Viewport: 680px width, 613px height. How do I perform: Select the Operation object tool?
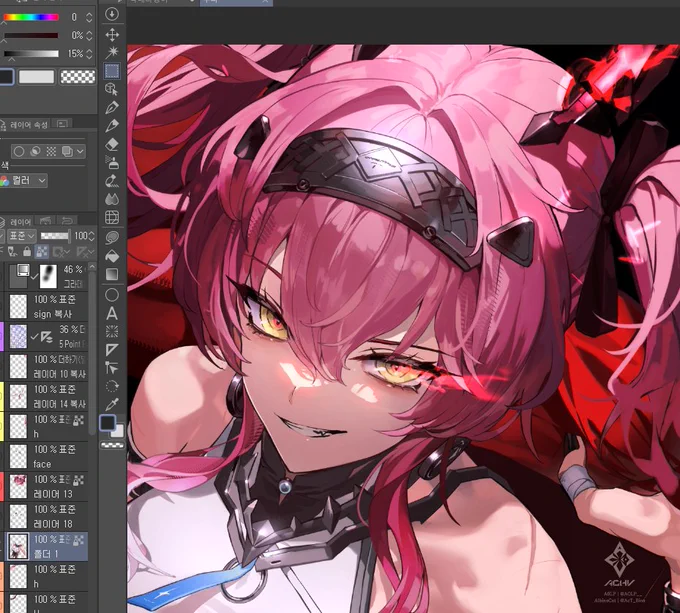[x=112, y=89]
